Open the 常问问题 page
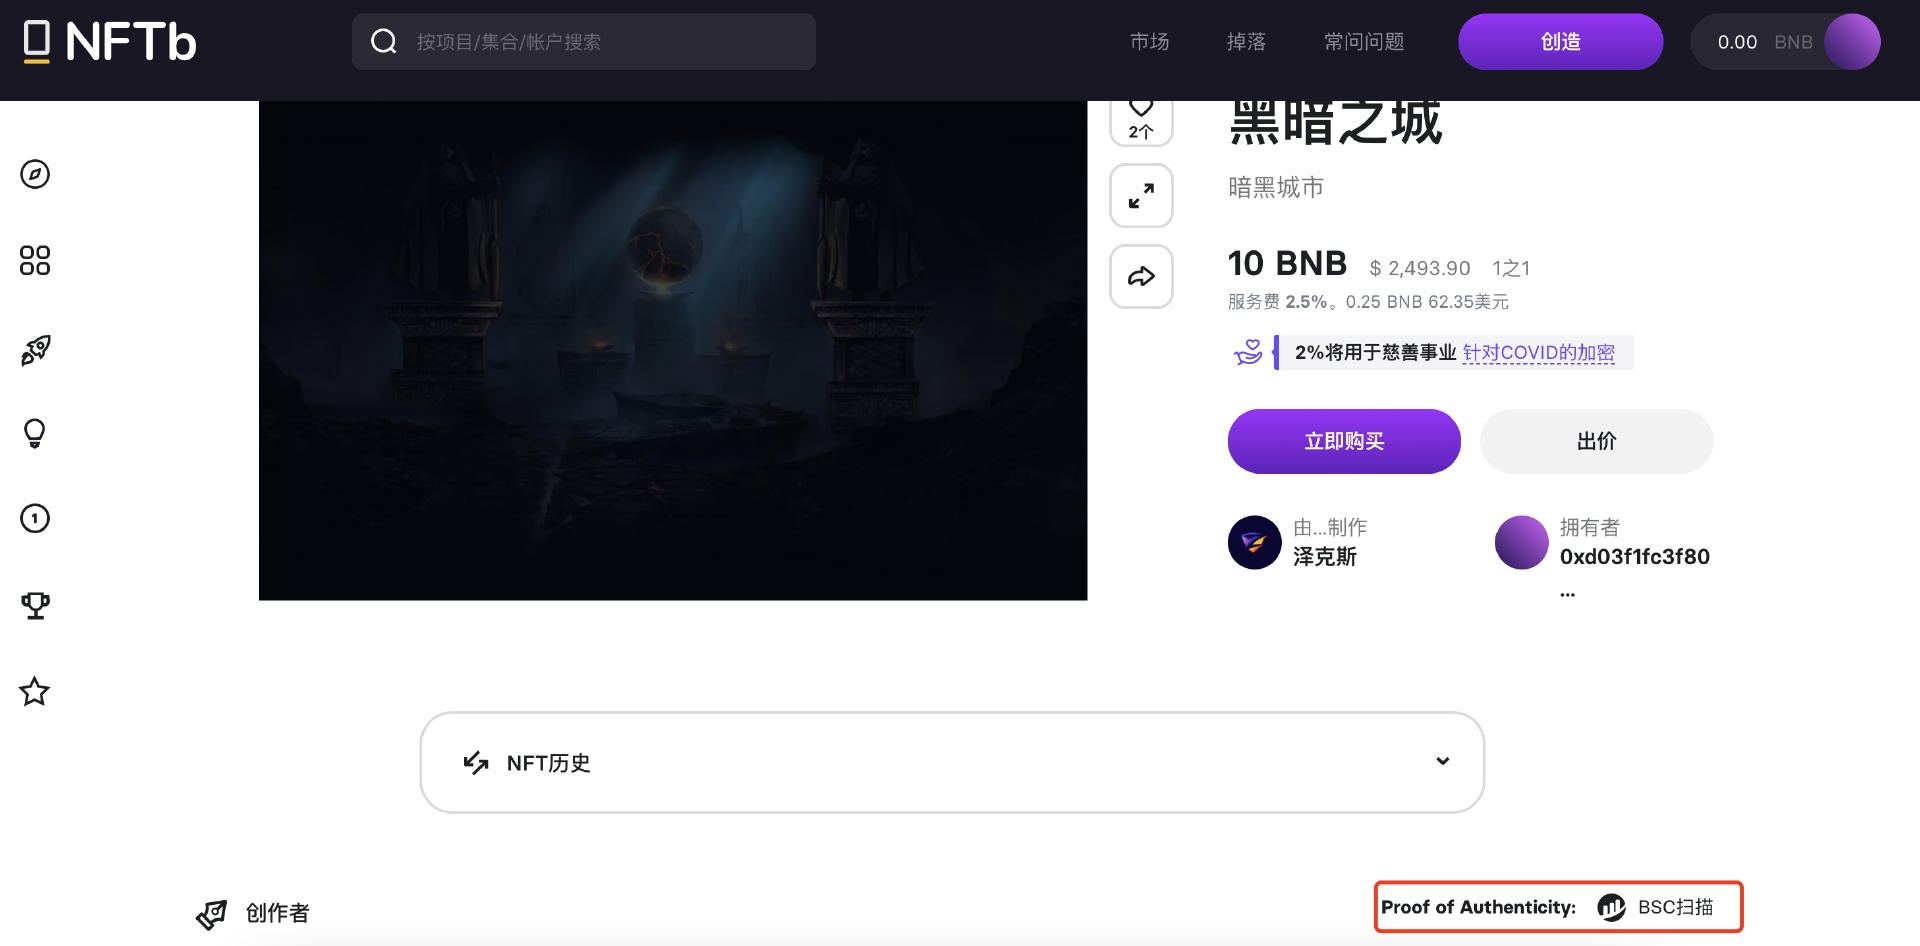 coord(1364,42)
